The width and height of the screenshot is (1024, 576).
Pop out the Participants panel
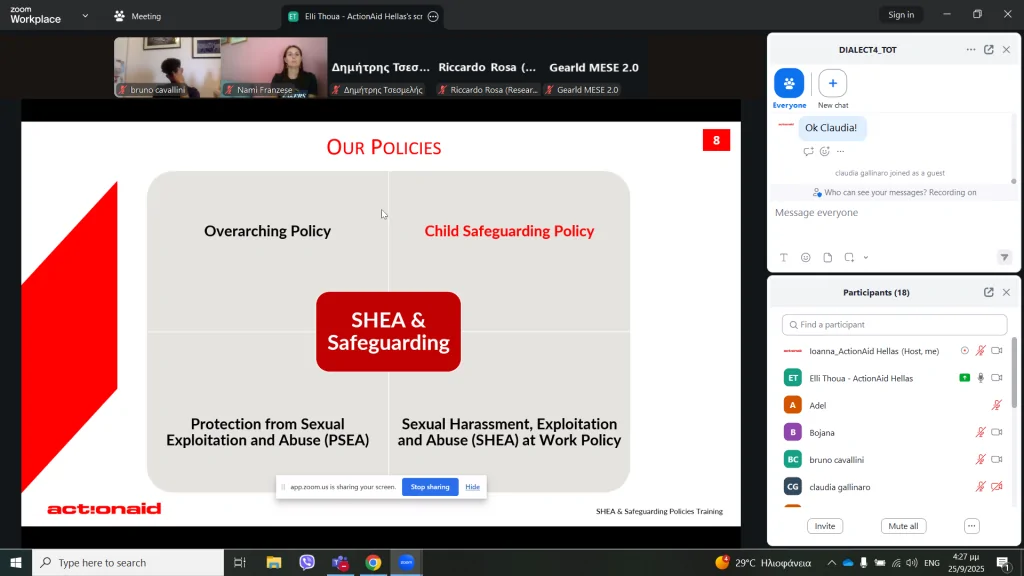989,293
